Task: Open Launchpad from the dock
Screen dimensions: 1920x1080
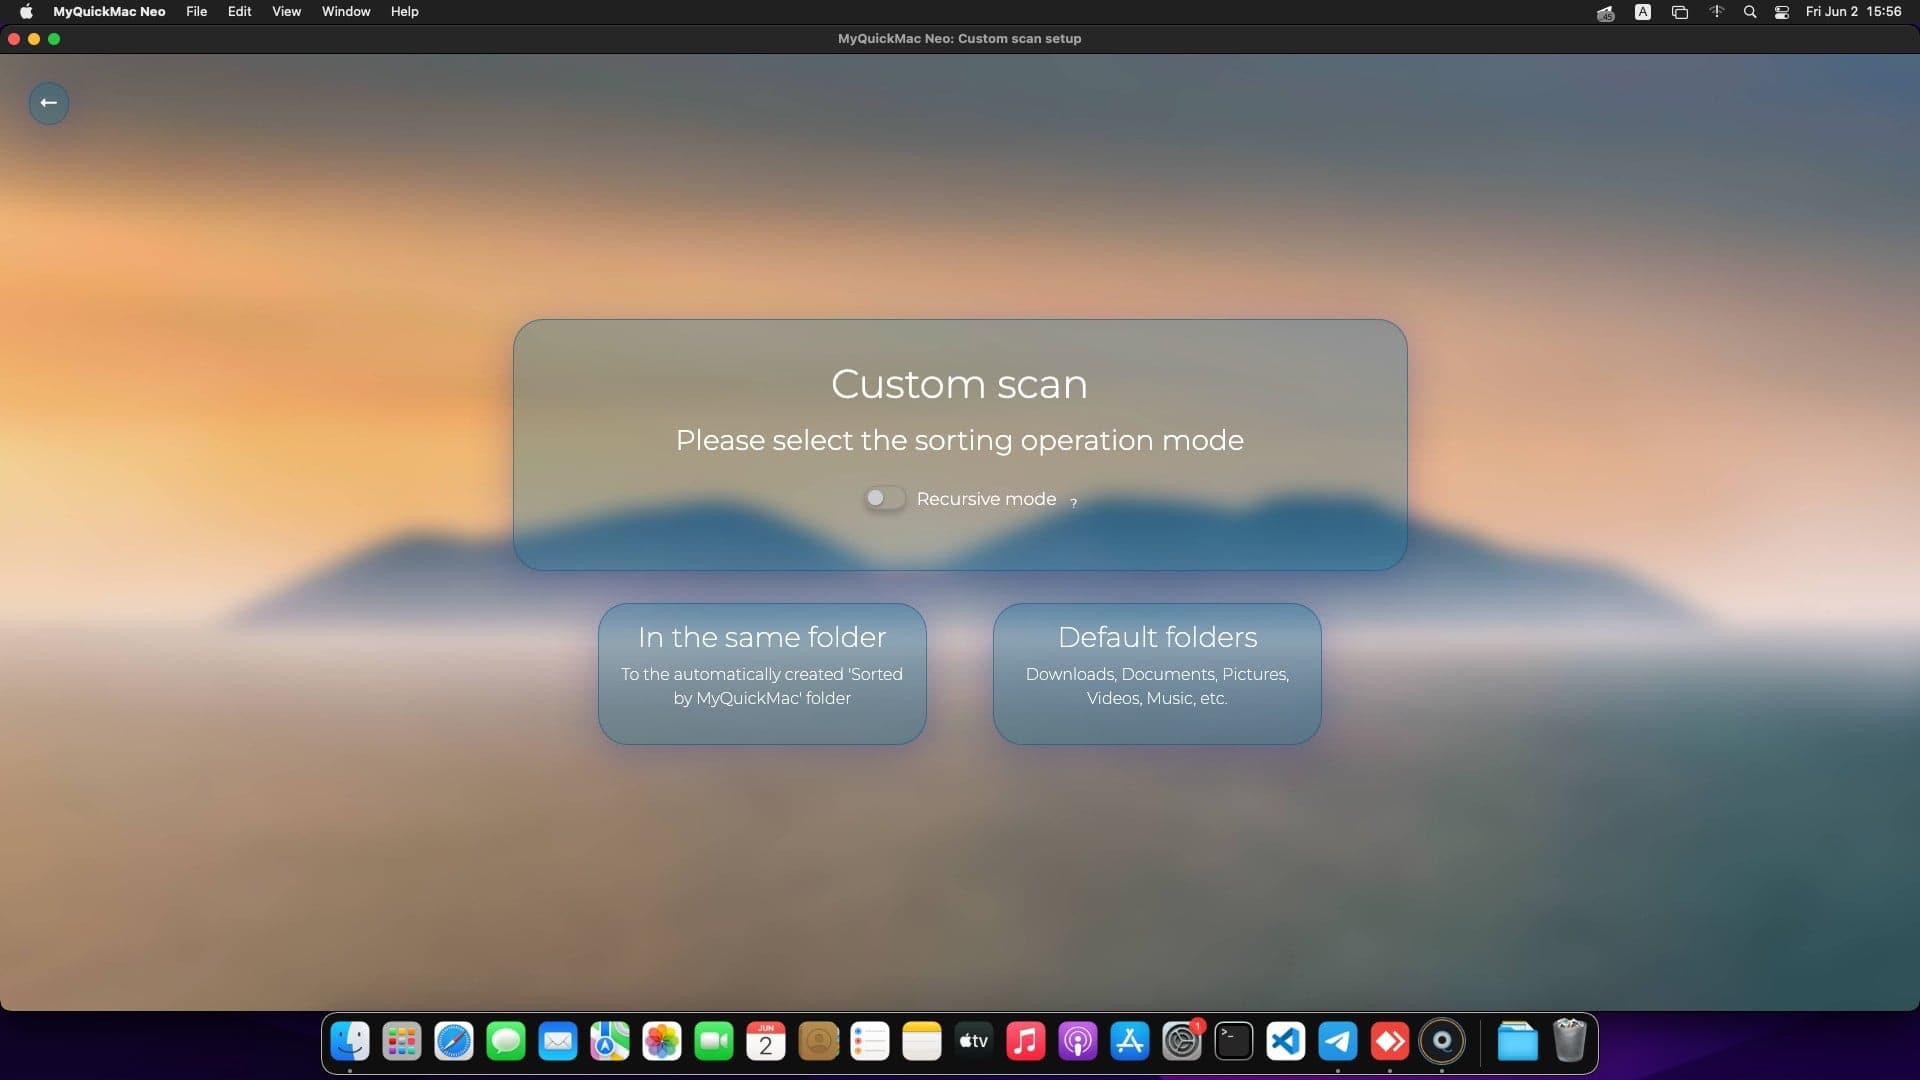Action: coord(402,1042)
